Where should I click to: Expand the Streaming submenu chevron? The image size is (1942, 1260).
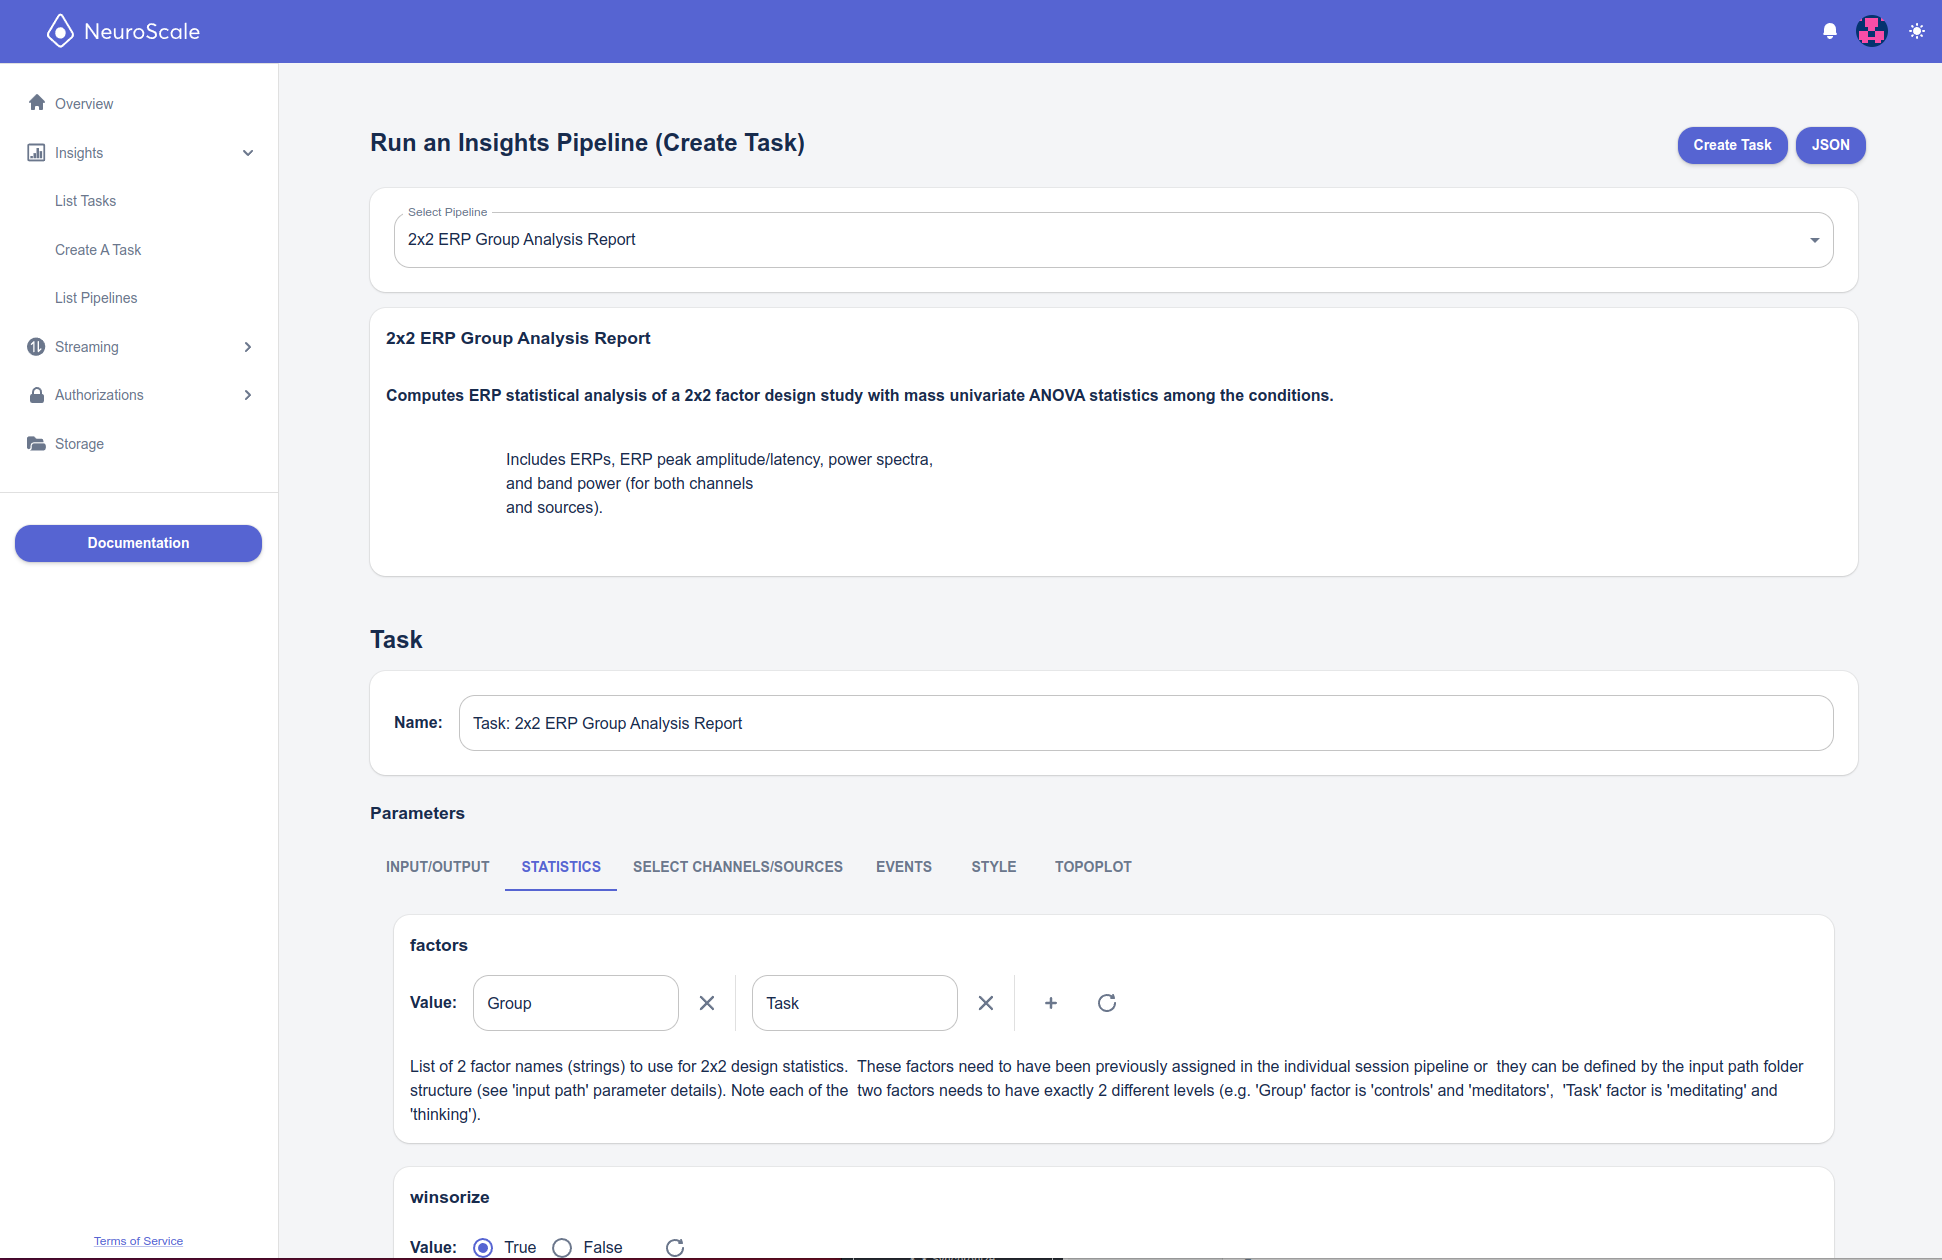(x=248, y=347)
